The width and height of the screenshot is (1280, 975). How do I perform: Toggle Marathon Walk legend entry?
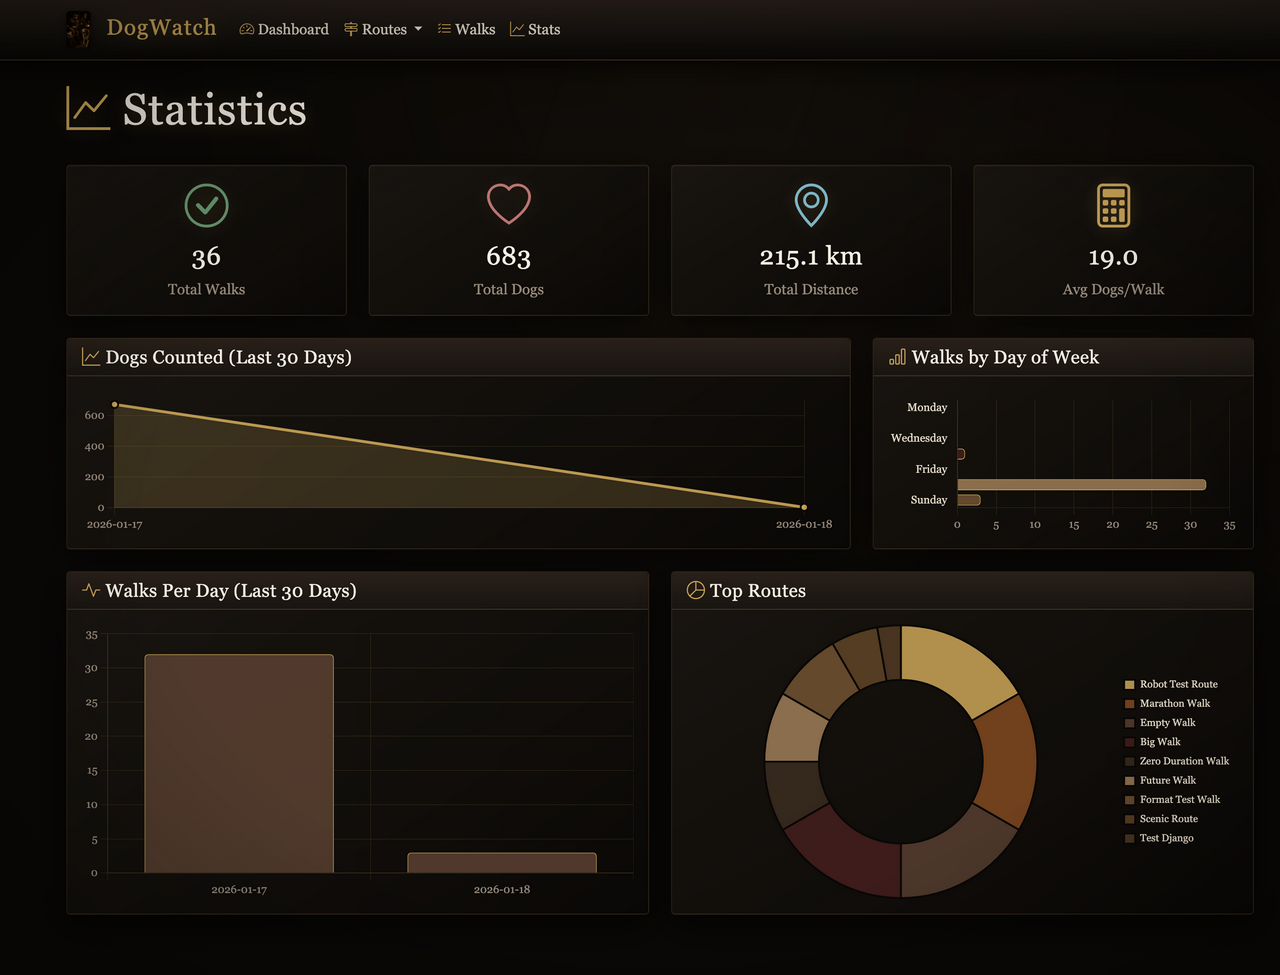click(1174, 703)
